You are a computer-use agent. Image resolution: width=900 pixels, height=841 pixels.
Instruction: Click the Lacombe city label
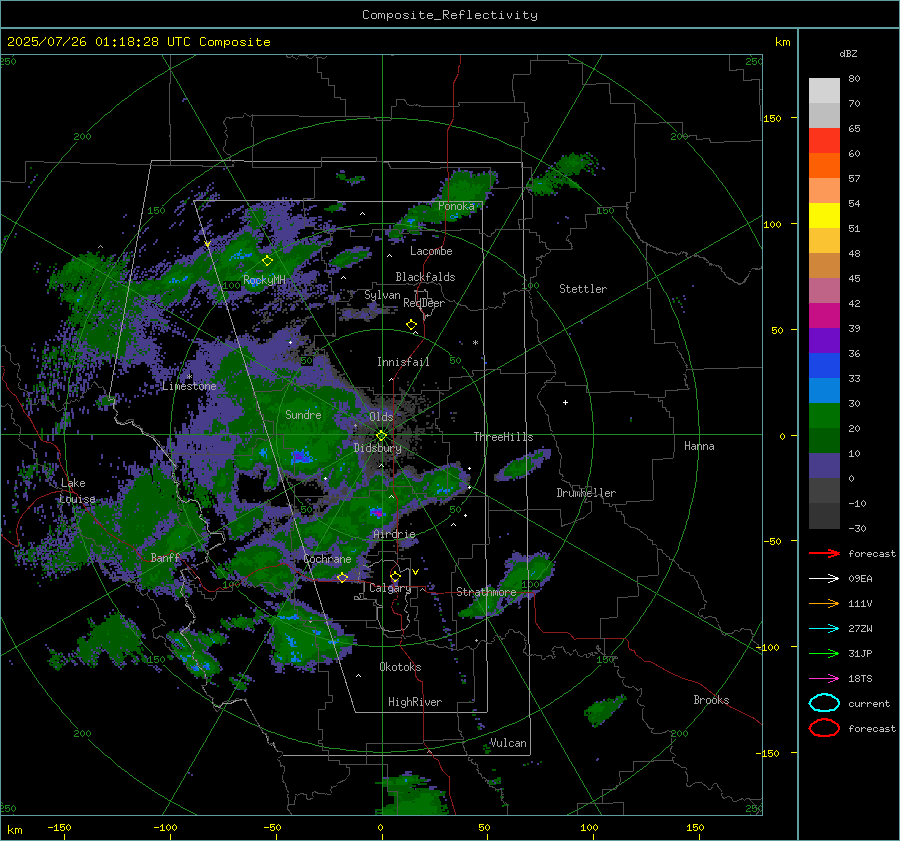tap(431, 251)
